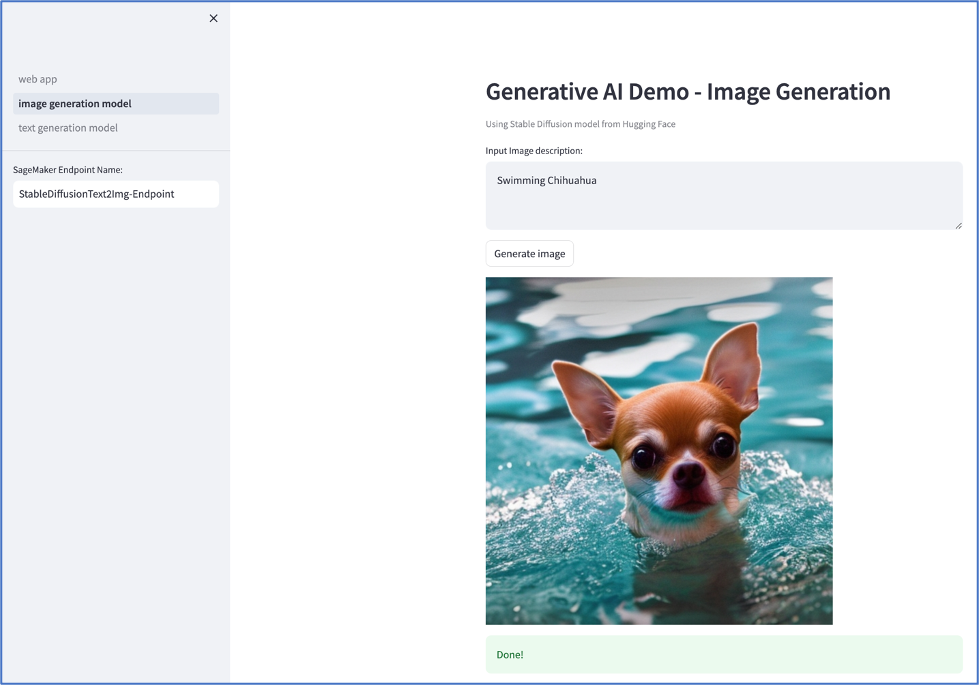Click the Generate image button
This screenshot has width=979, height=685.
click(529, 254)
